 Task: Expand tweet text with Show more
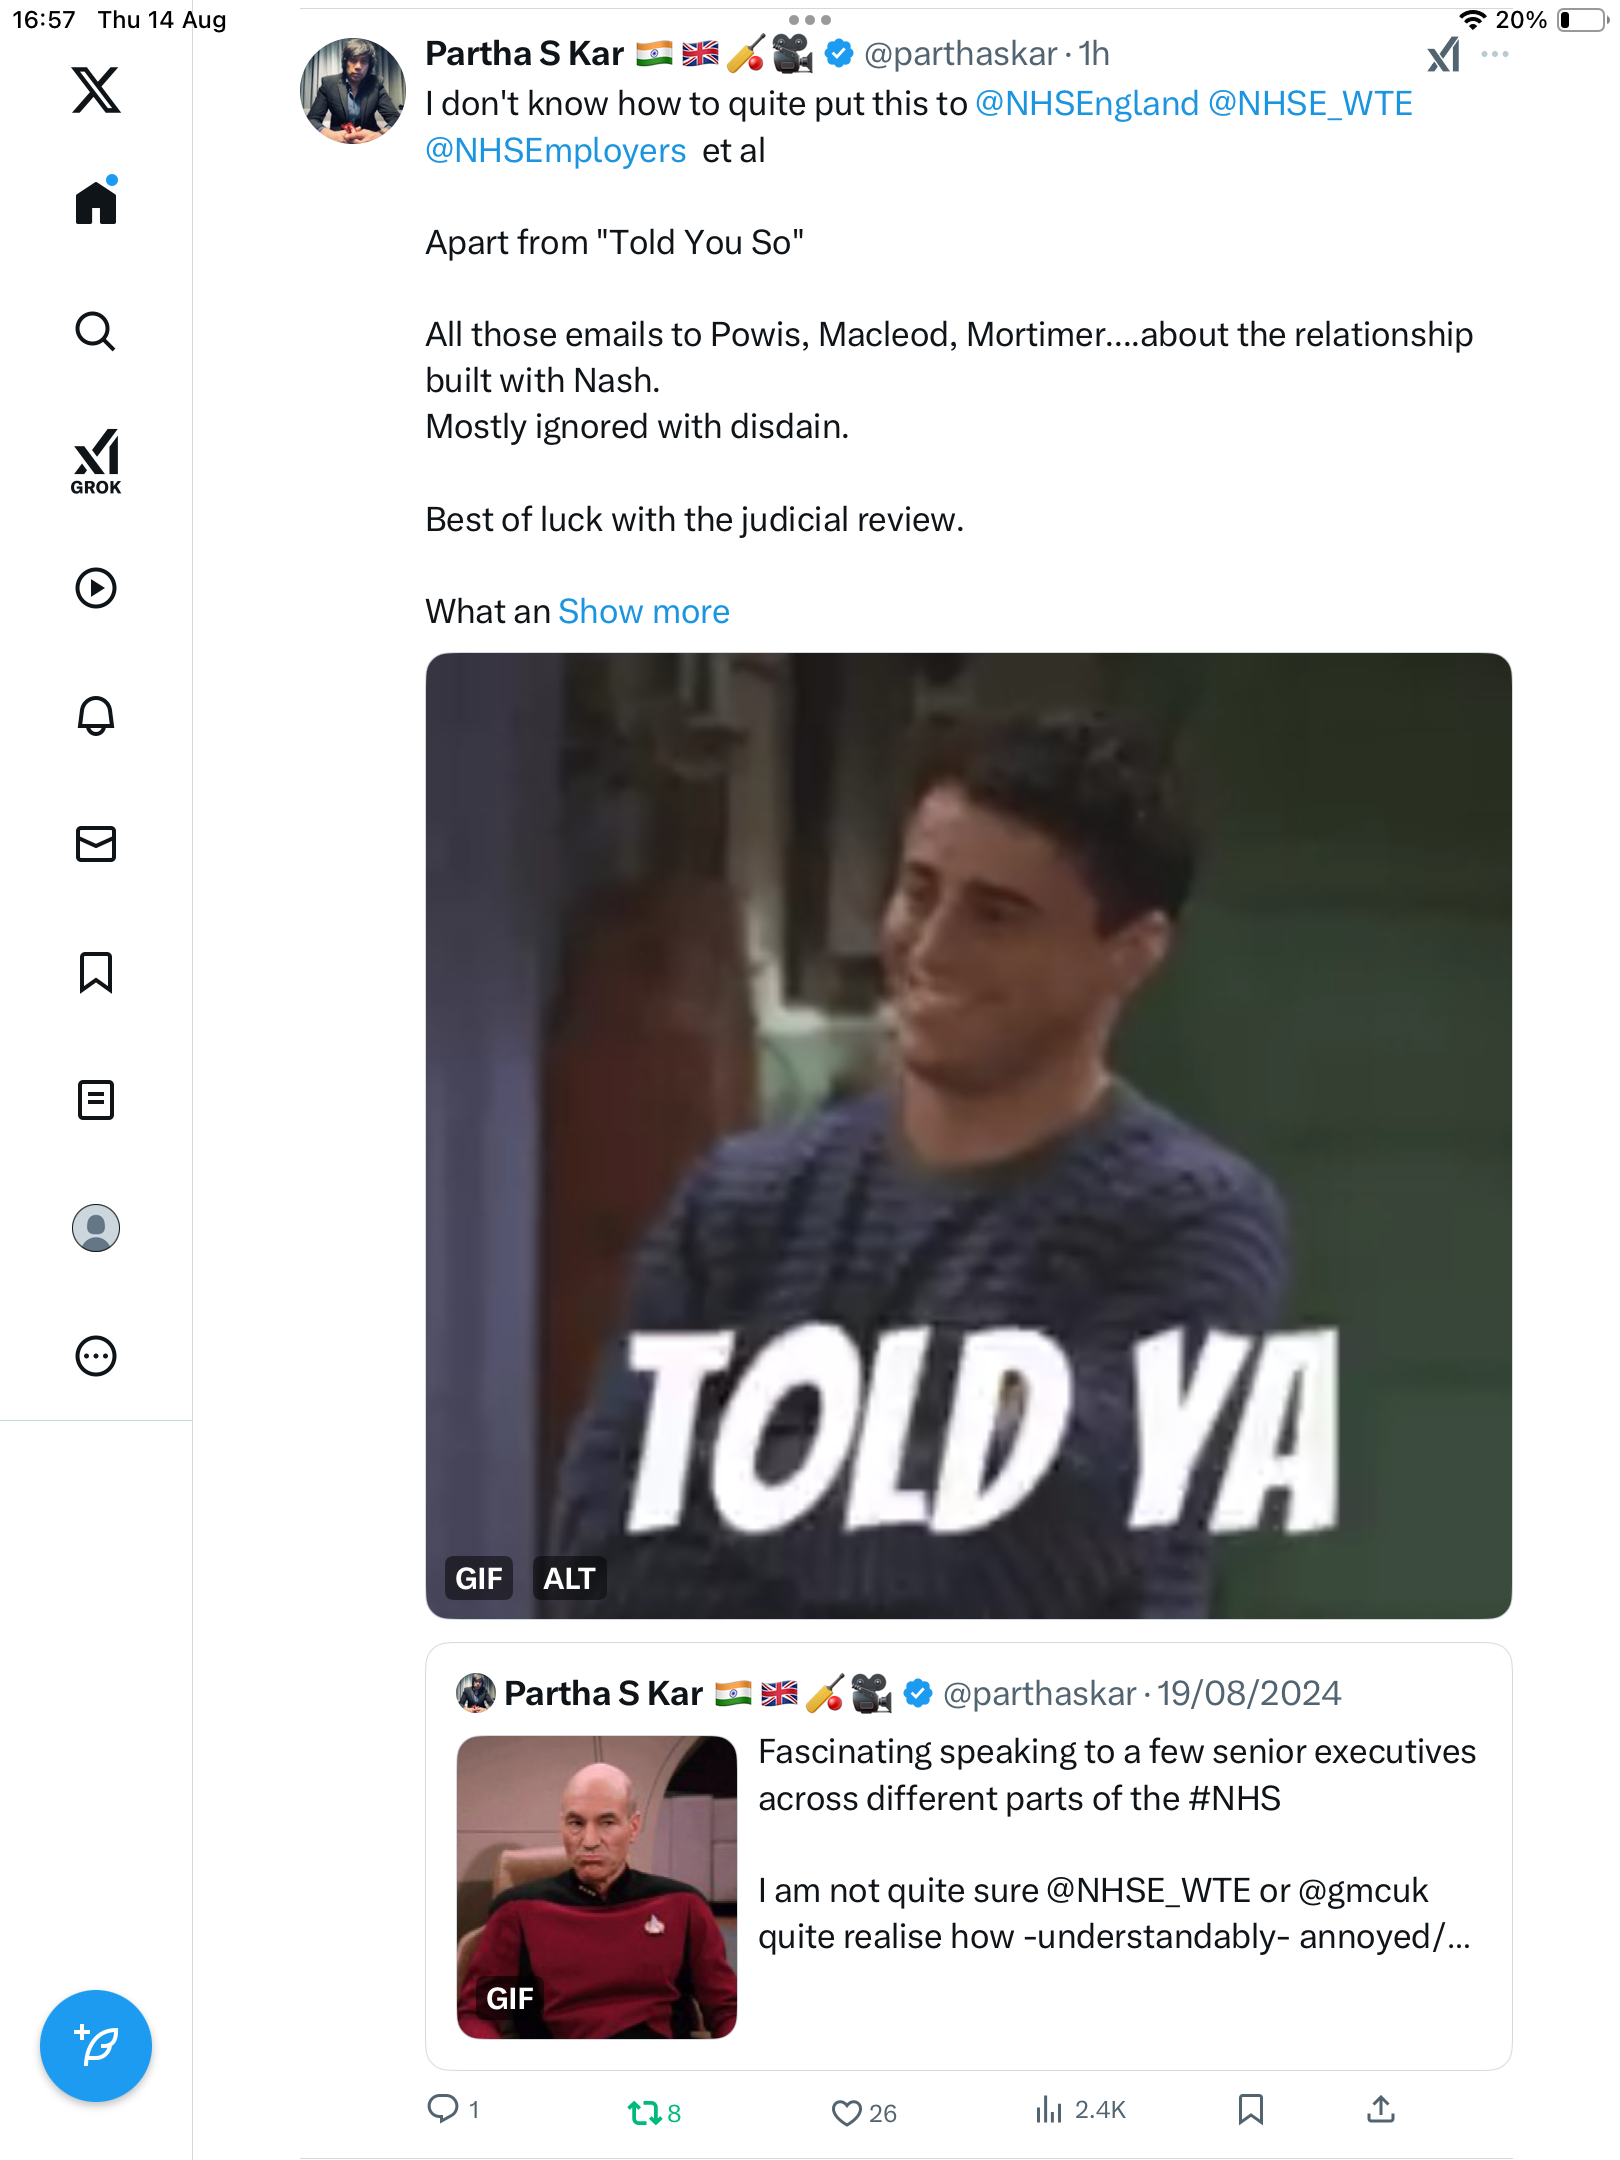pyautogui.click(x=643, y=611)
